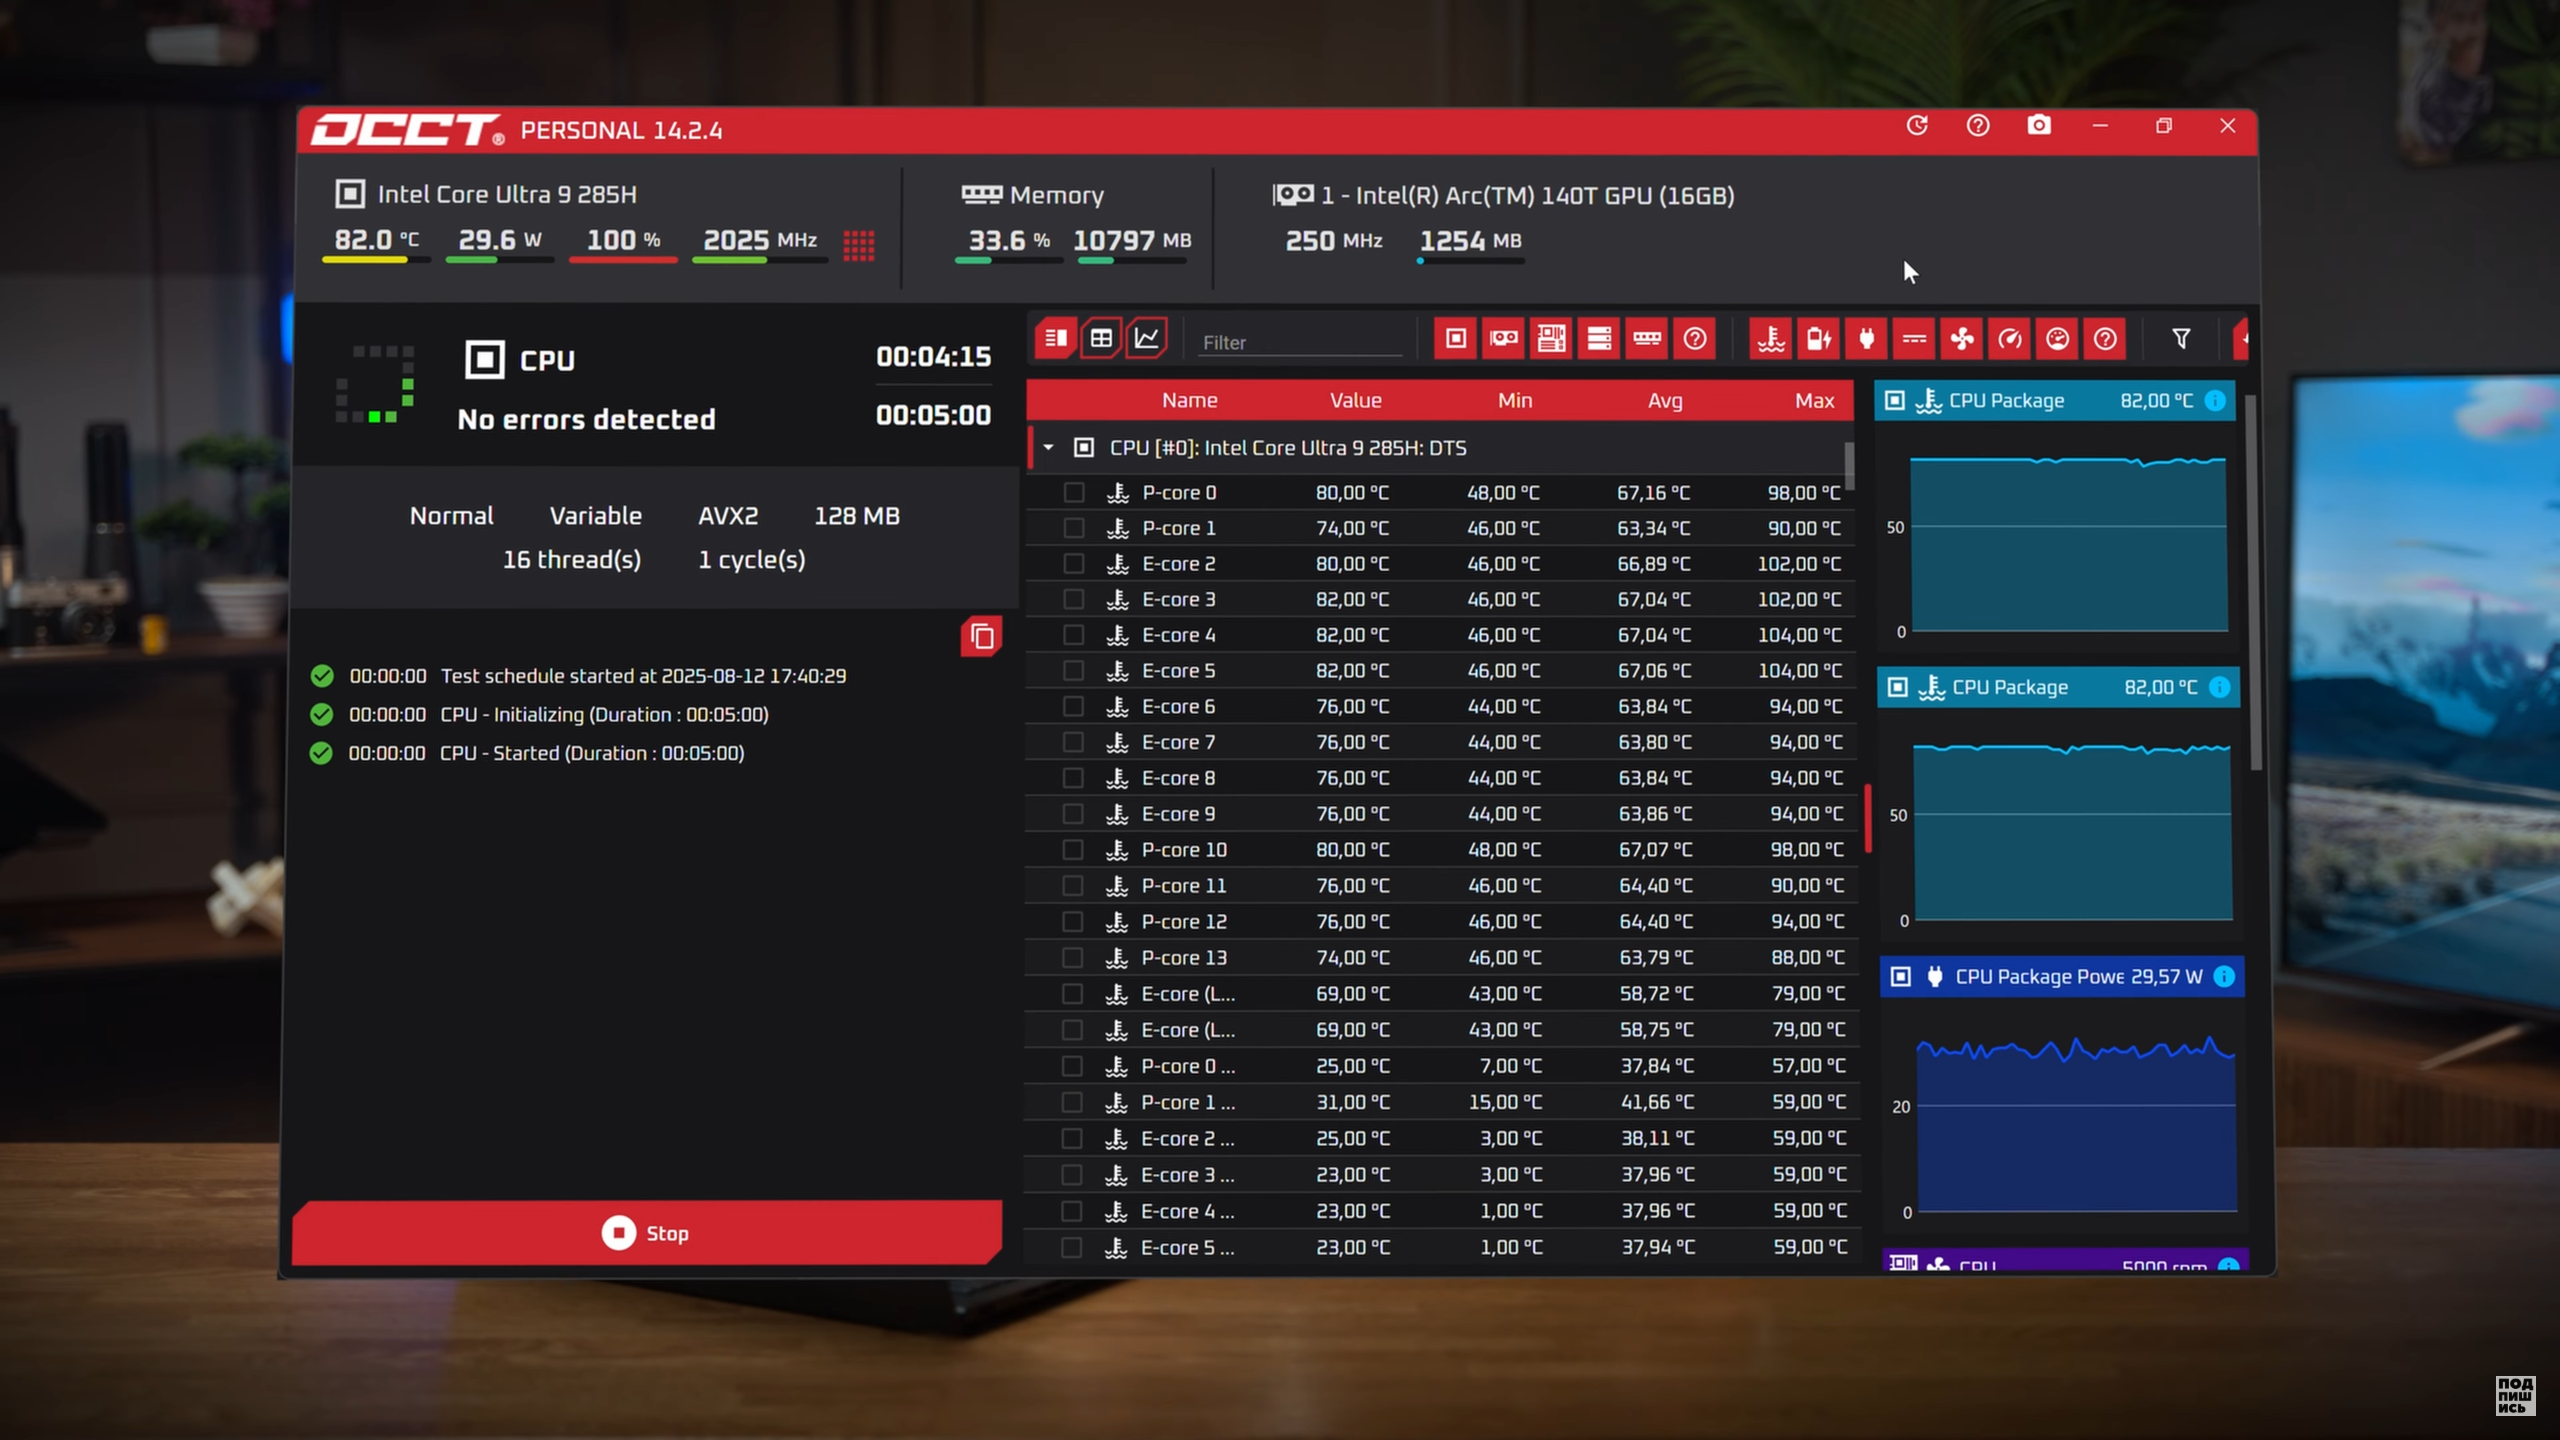Viewport: 2560px width, 1440px height.
Task: Click the sensor table vertical scrollbar
Action: click(x=1849, y=465)
